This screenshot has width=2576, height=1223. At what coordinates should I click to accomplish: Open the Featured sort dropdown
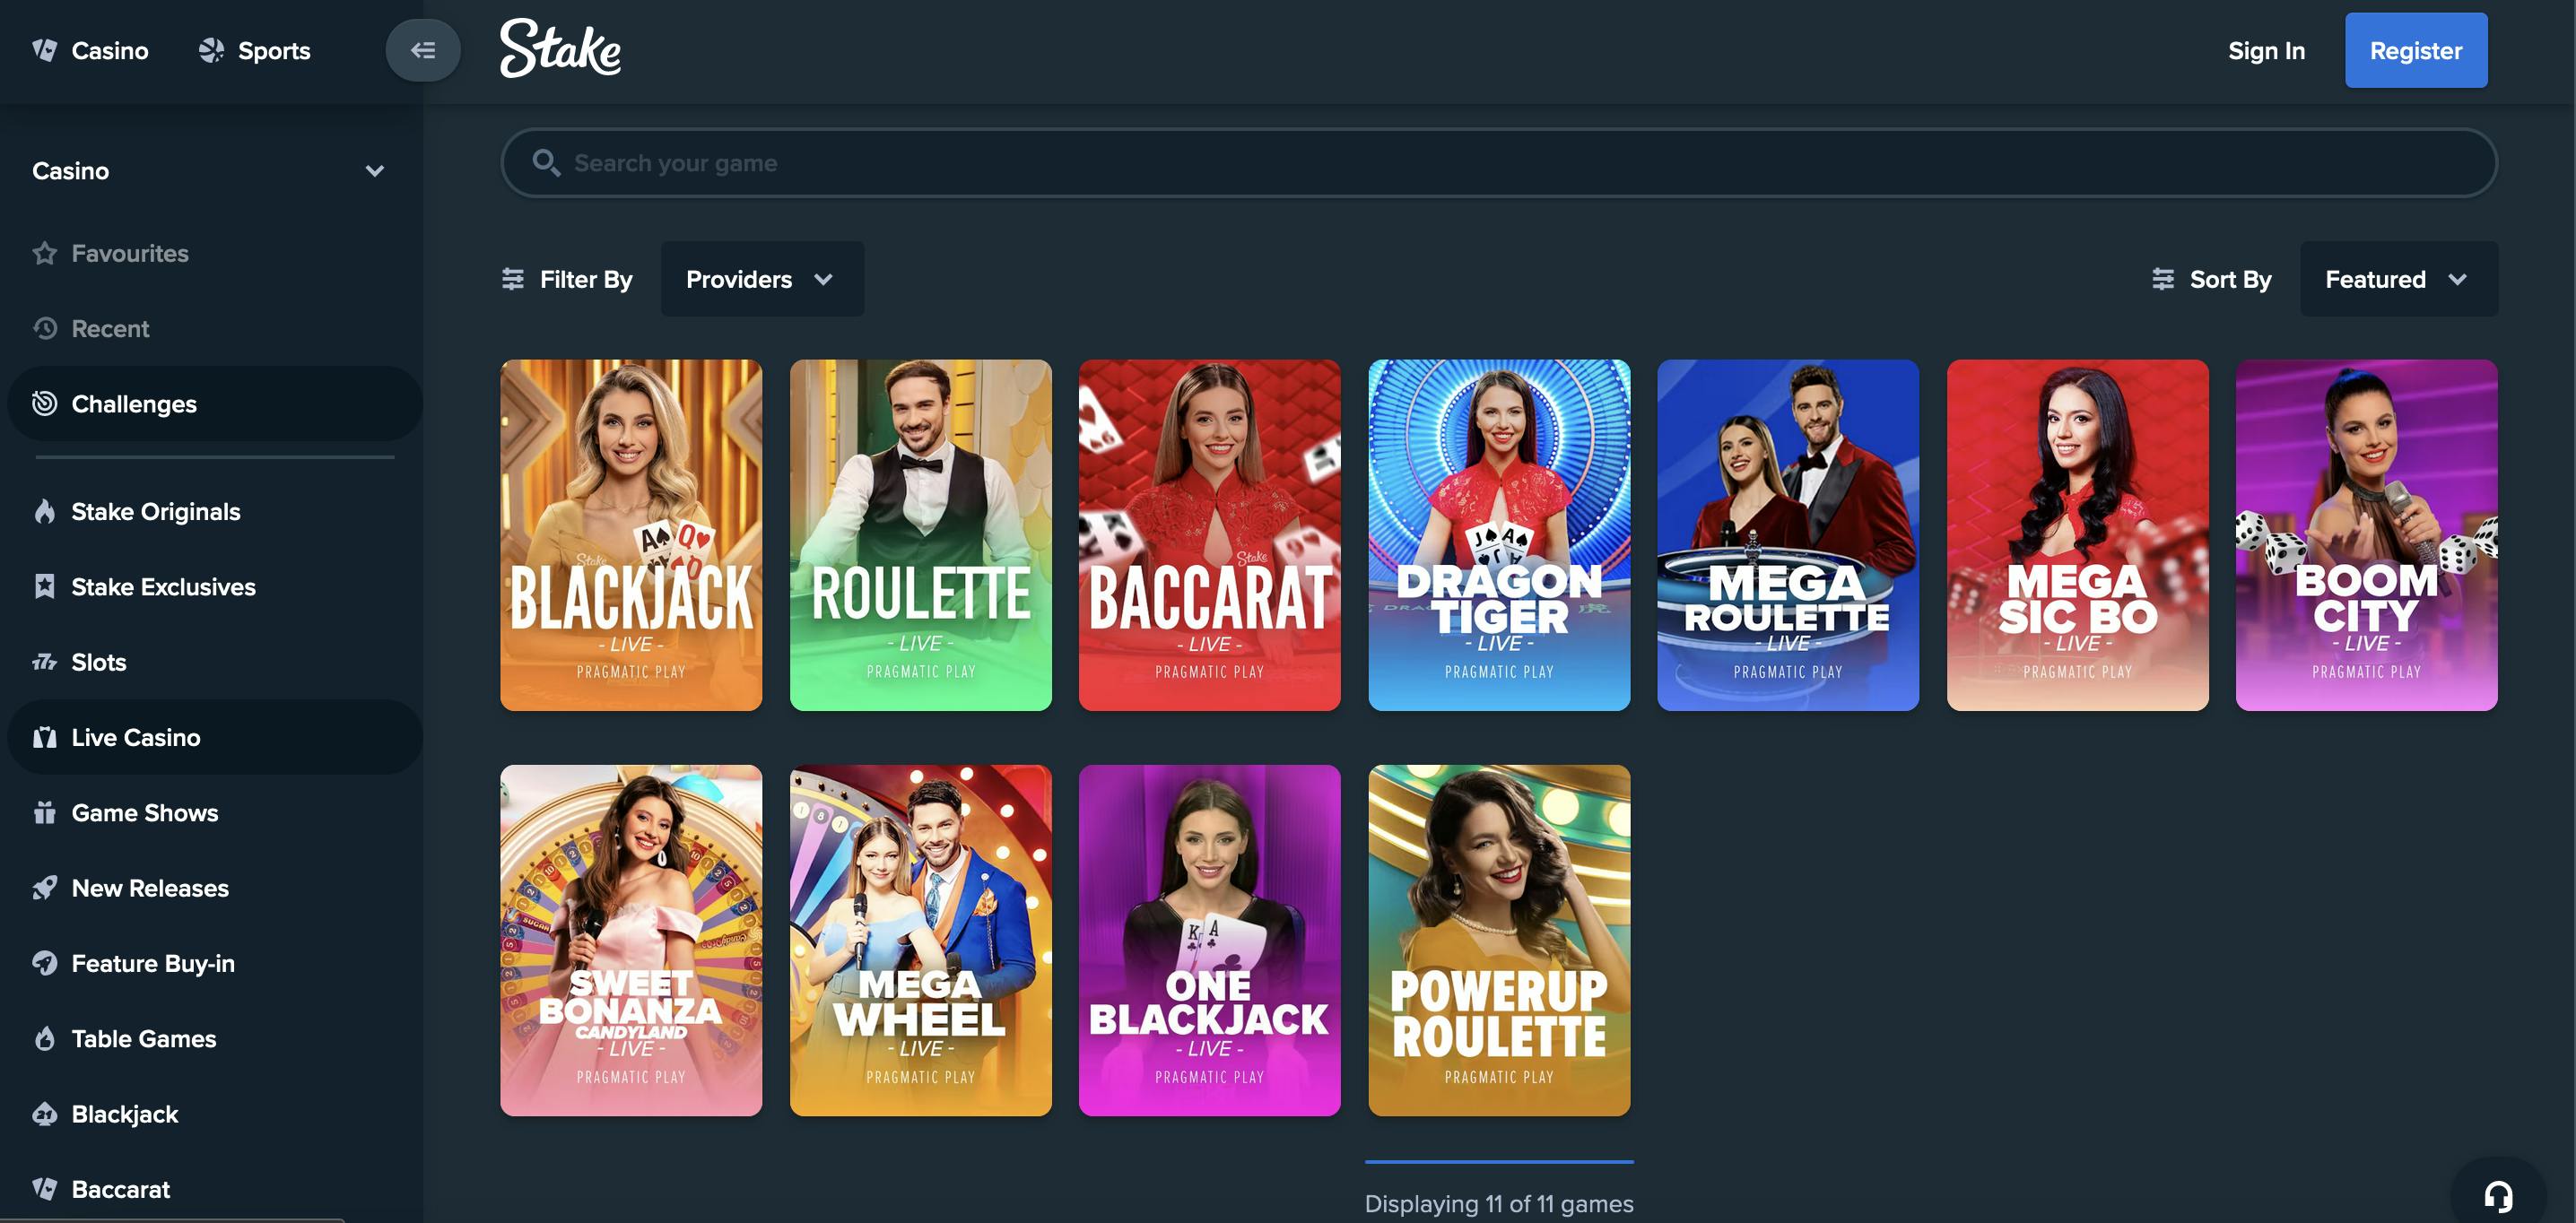(x=2397, y=279)
